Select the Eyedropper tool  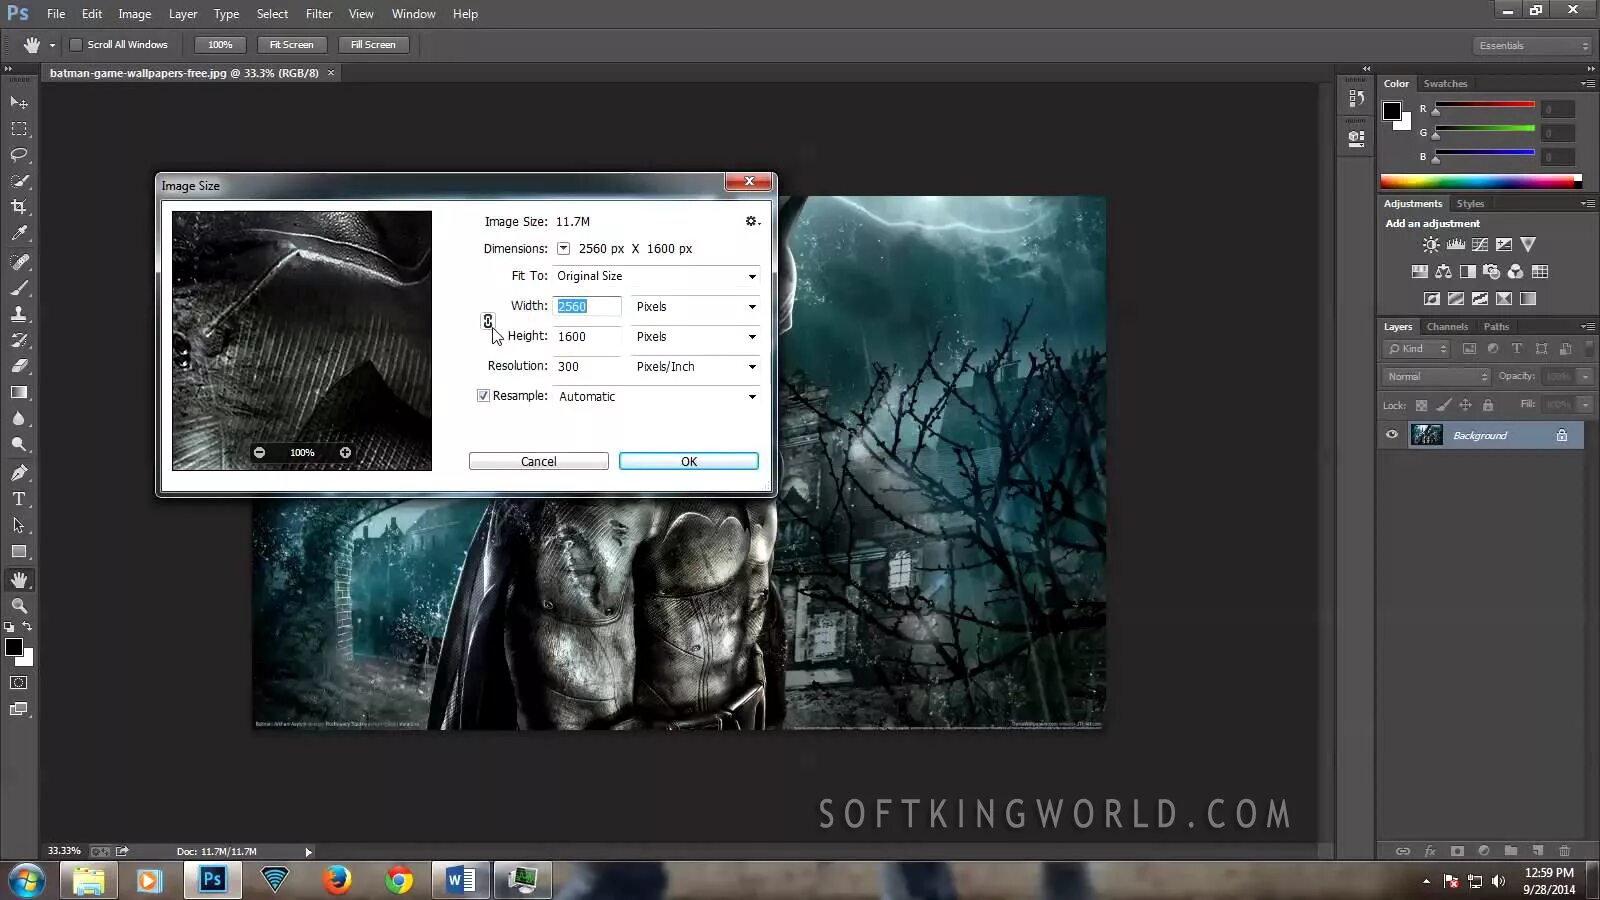tap(19, 233)
